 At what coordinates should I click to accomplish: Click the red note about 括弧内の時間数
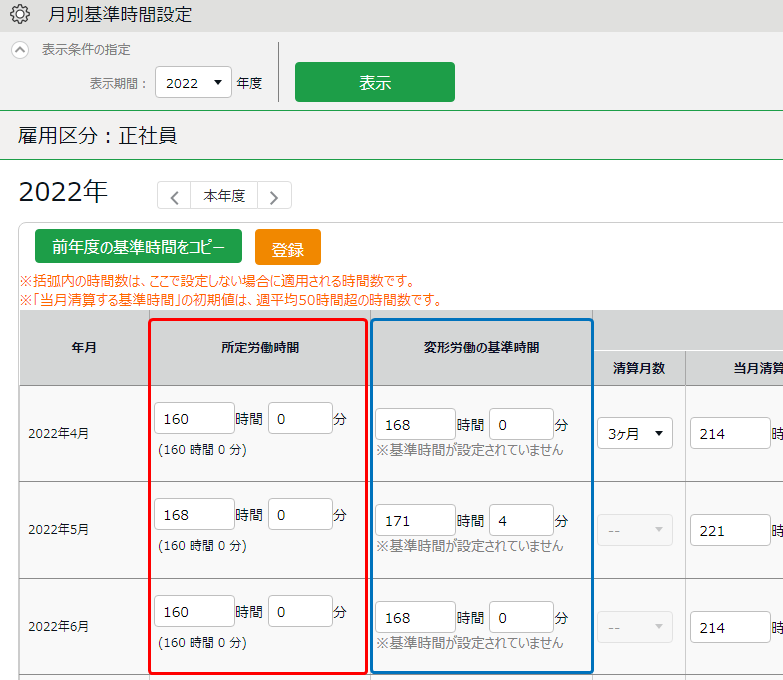(x=217, y=281)
